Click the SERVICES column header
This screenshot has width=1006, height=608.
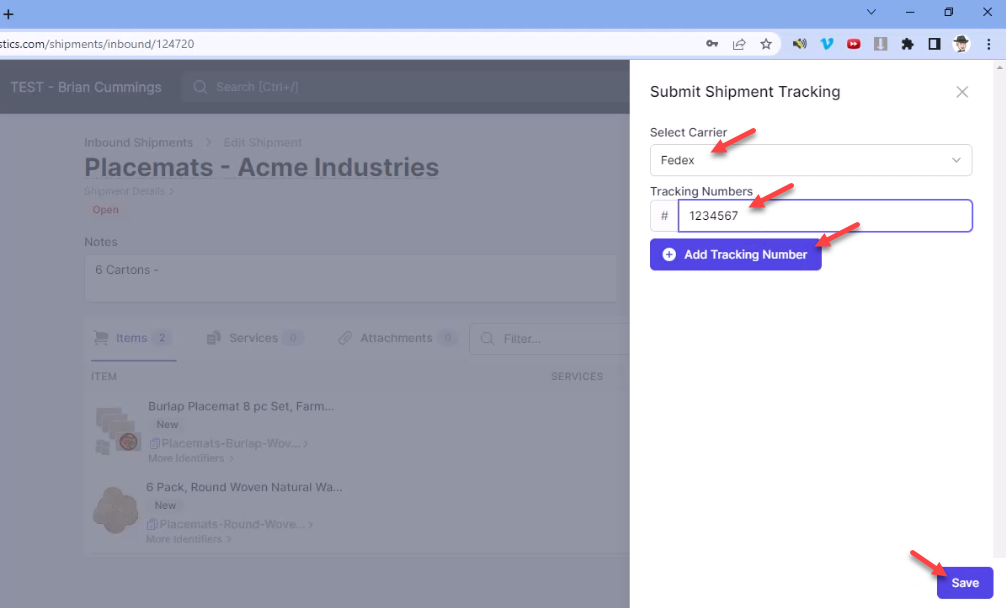(577, 376)
